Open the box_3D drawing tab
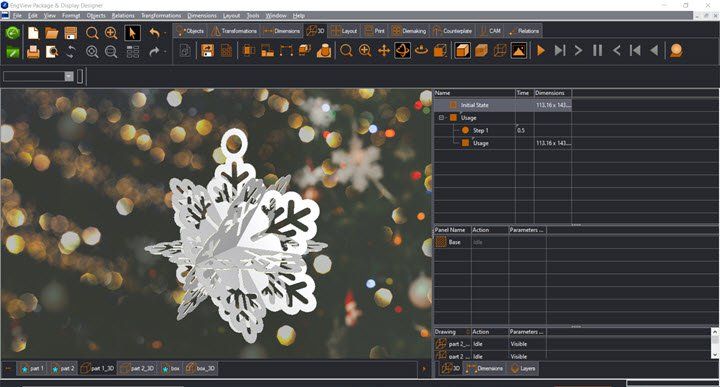The height and width of the screenshot is (387, 720). click(200, 368)
